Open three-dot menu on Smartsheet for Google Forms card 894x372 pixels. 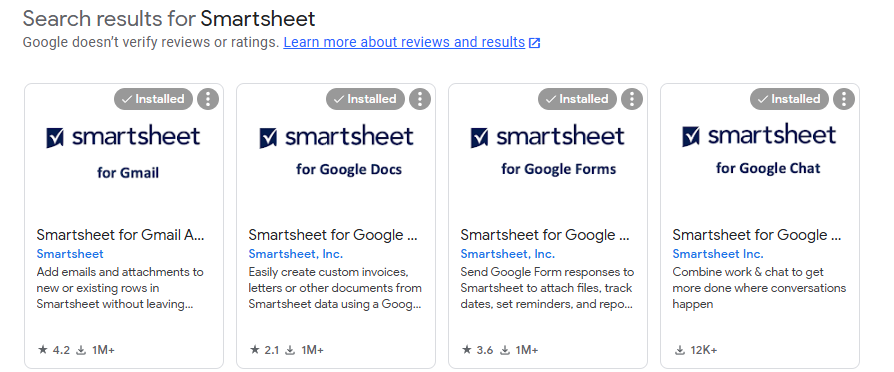point(632,99)
